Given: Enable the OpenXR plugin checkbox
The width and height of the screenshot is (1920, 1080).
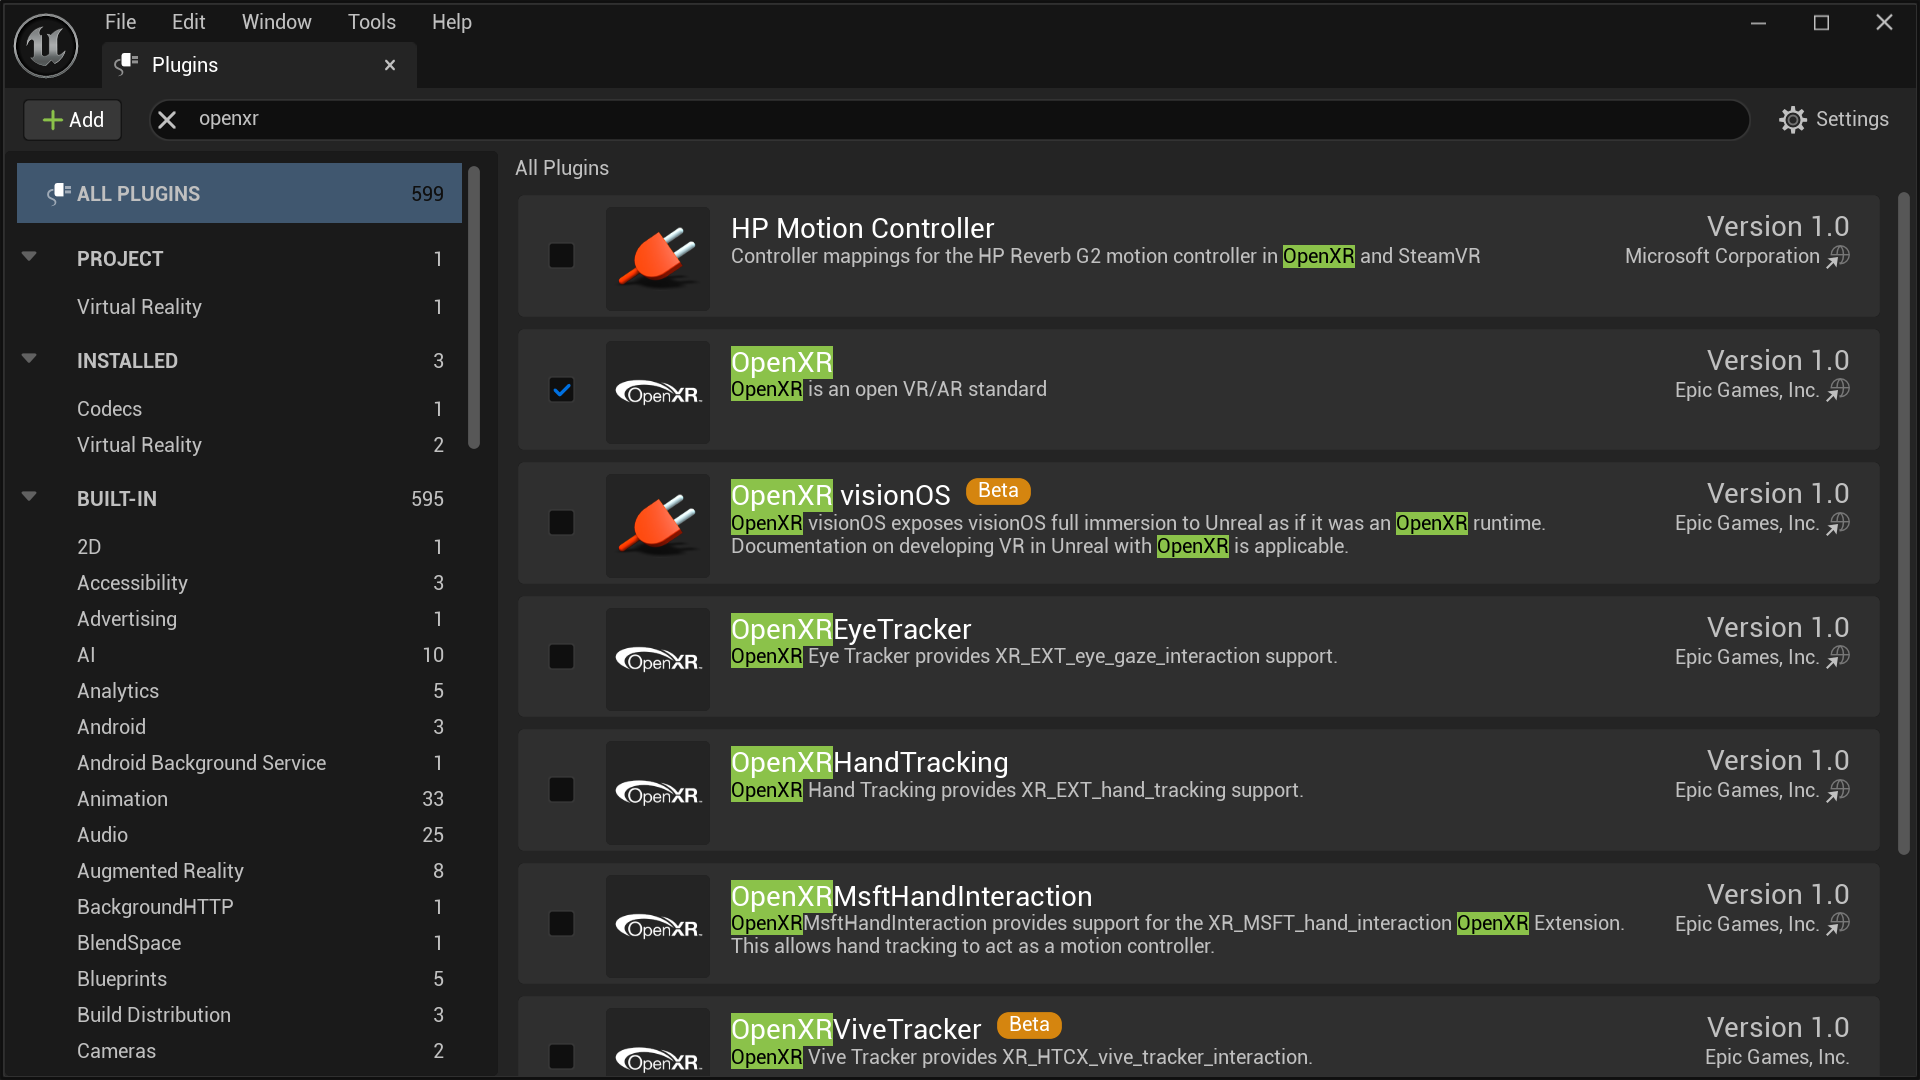Looking at the screenshot, I should click(x=560, y=389).
